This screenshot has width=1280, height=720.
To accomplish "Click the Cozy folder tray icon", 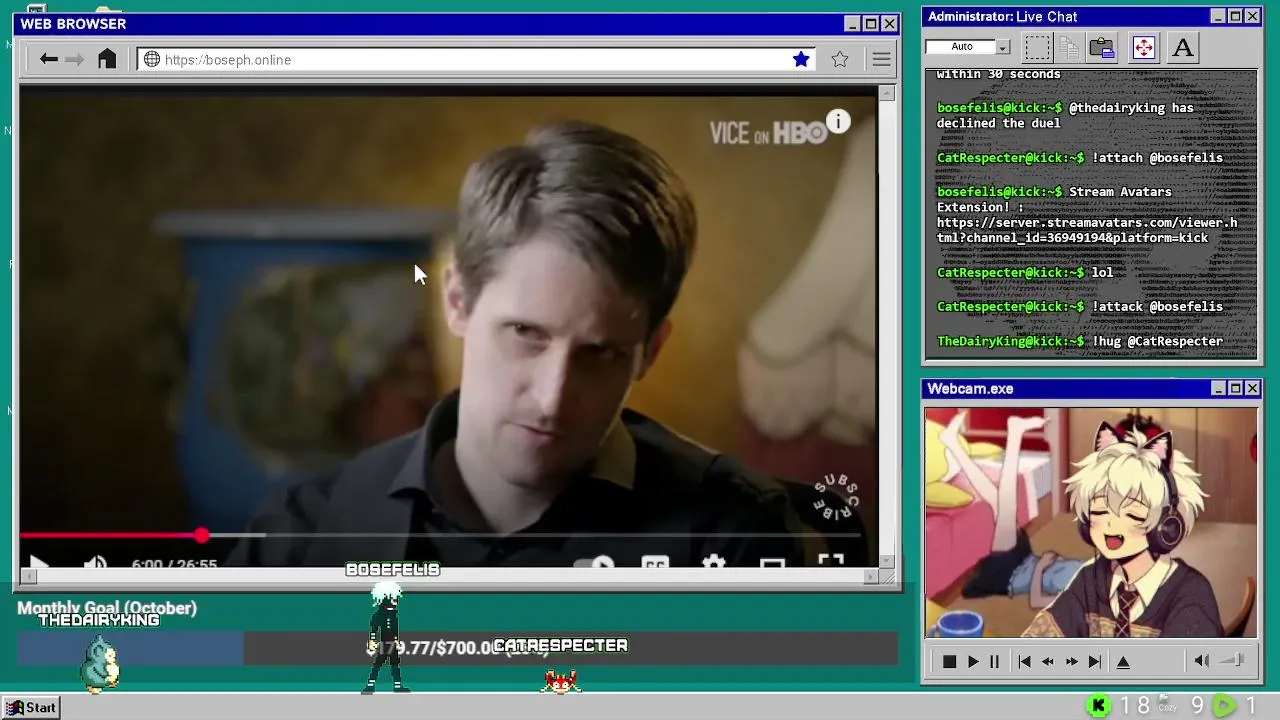I will [x=1167, y=705].
